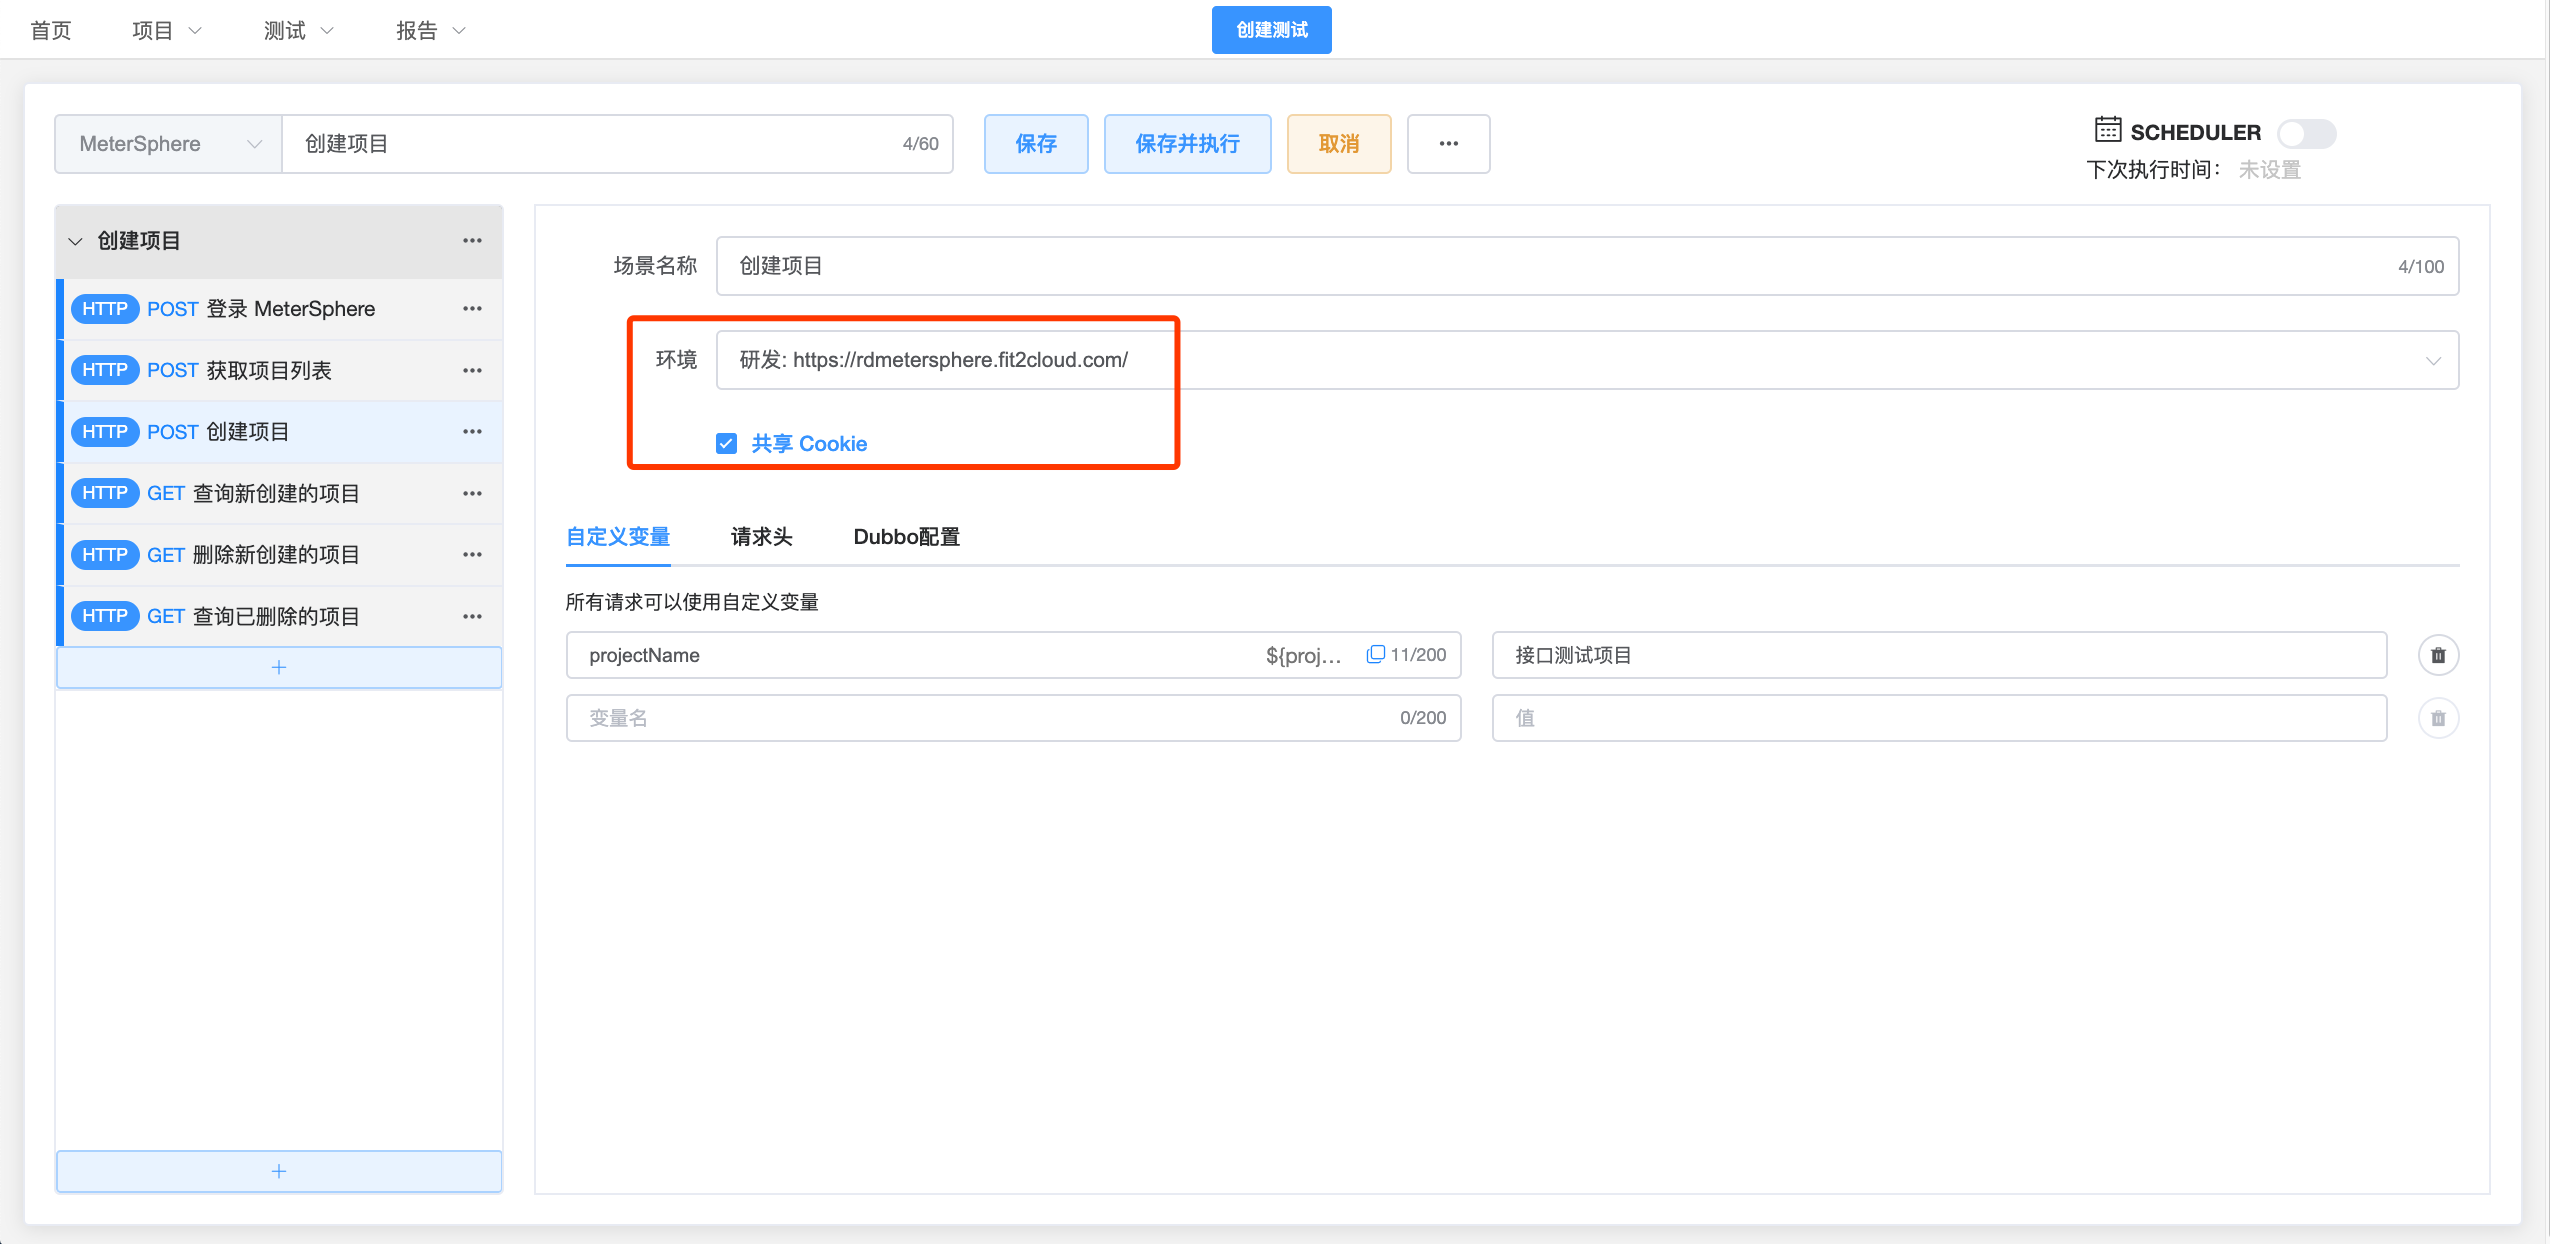Image resolution: width=2550 pixels, height=1244 pixels.
Task: Add a new scenario at panel bottom
Action: (279, 1170)
